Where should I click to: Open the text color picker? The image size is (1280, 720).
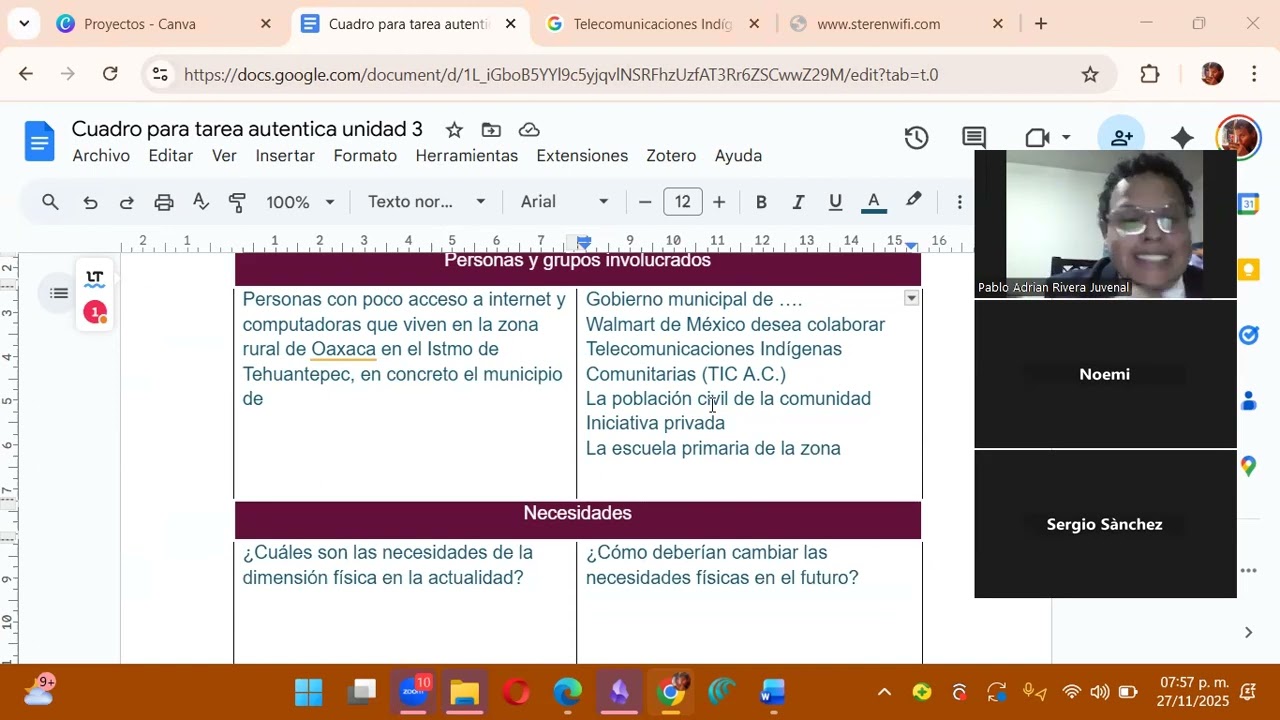[x=873, y=202]
